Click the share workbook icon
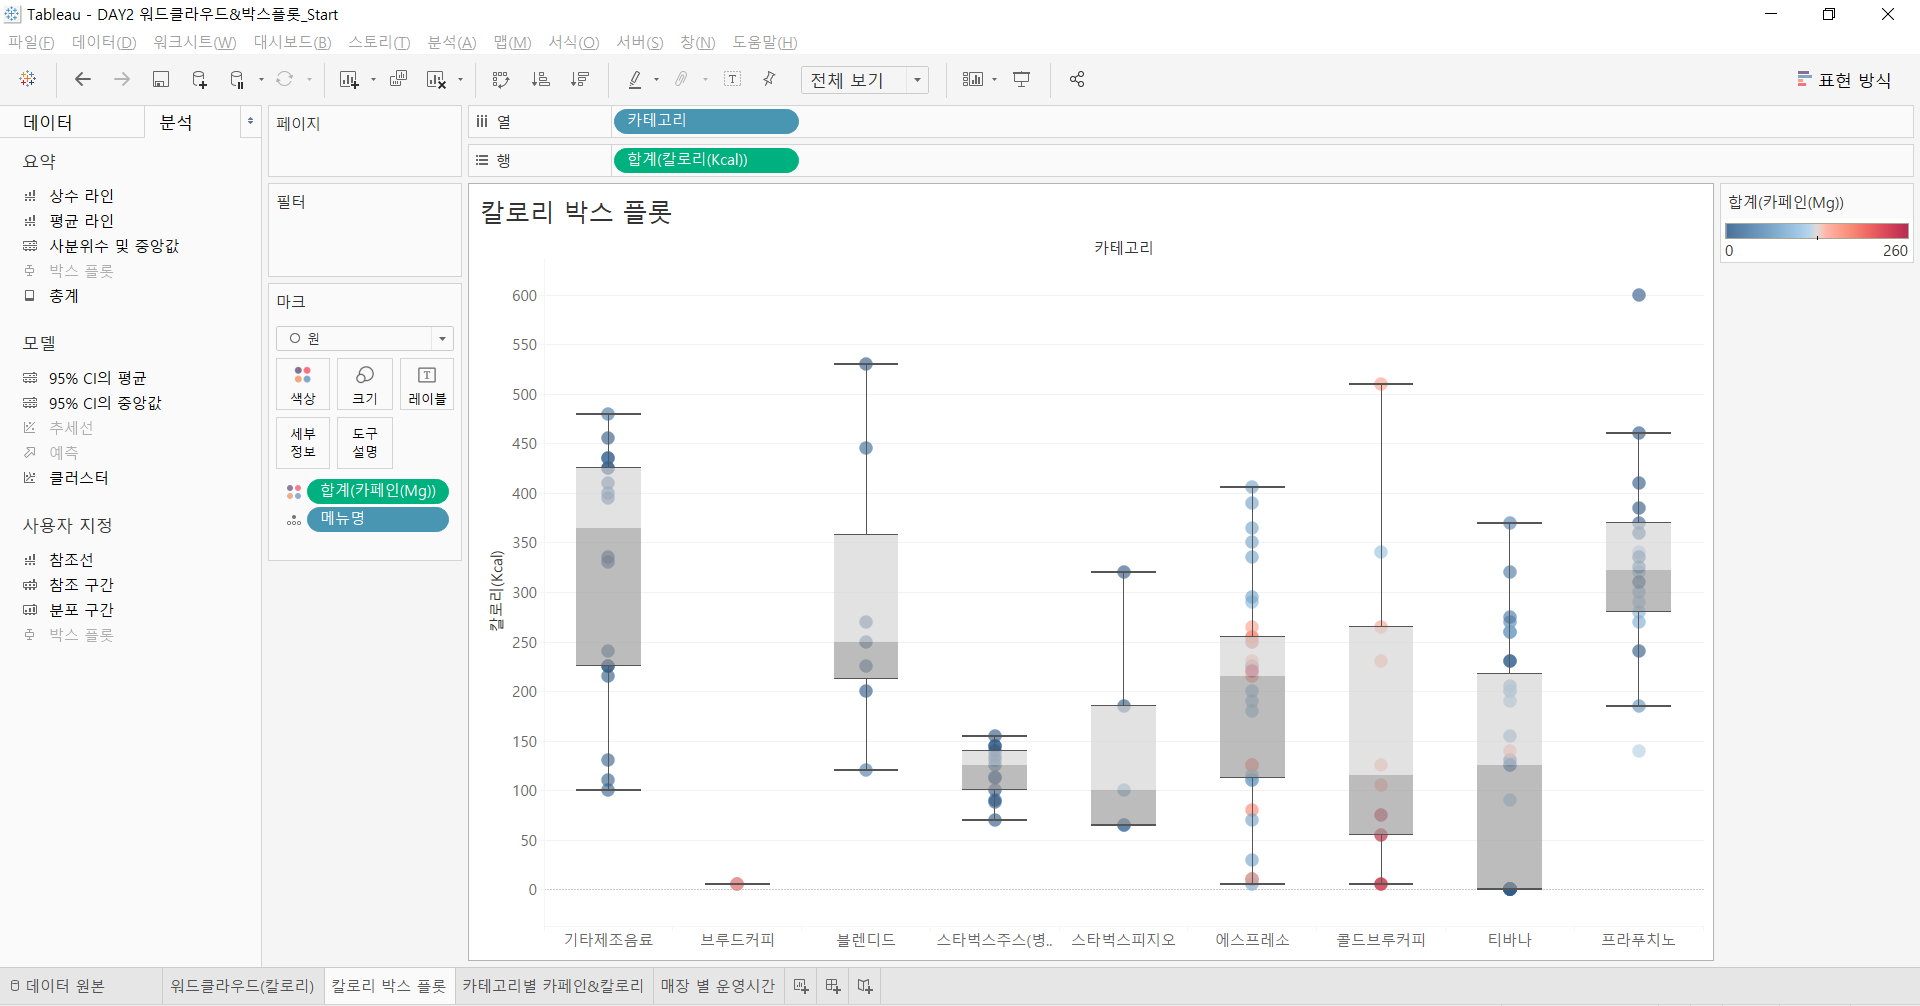 click(x=1077, y=79)
